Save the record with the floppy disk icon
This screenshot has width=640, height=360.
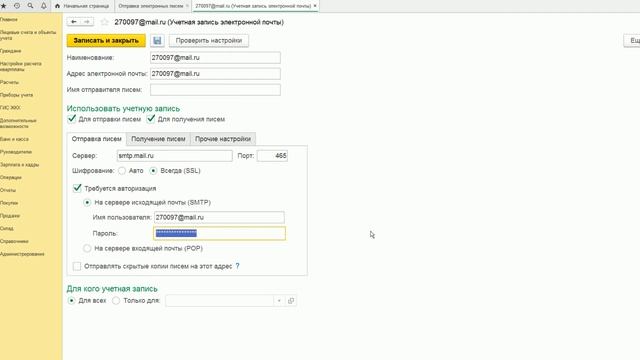[157, 40]
